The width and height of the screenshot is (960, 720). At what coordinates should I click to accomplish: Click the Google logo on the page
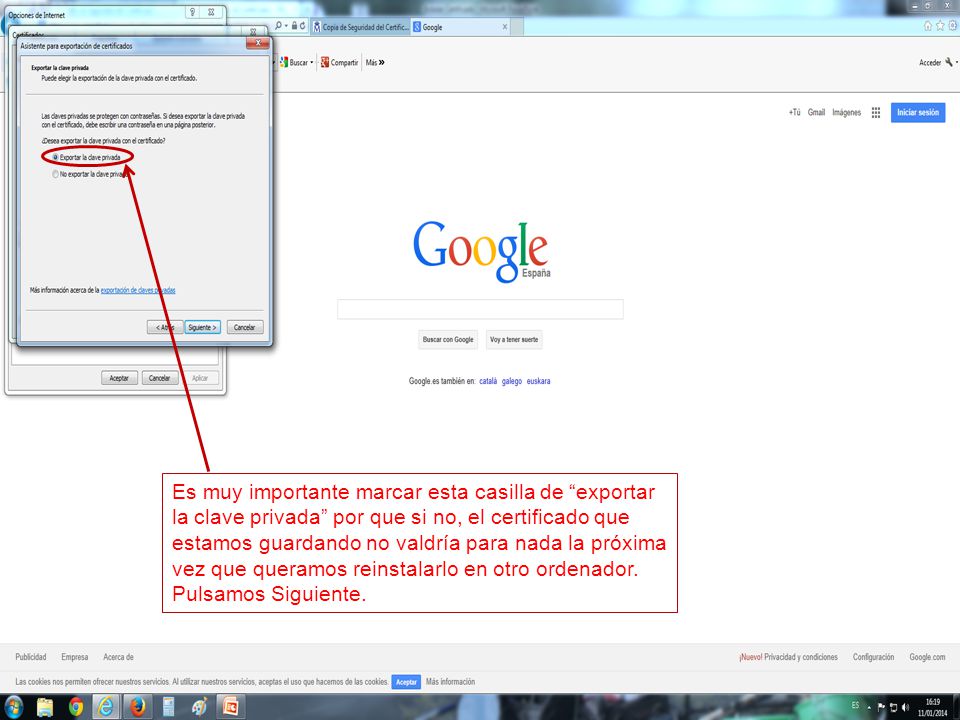(x=481, y=252)
